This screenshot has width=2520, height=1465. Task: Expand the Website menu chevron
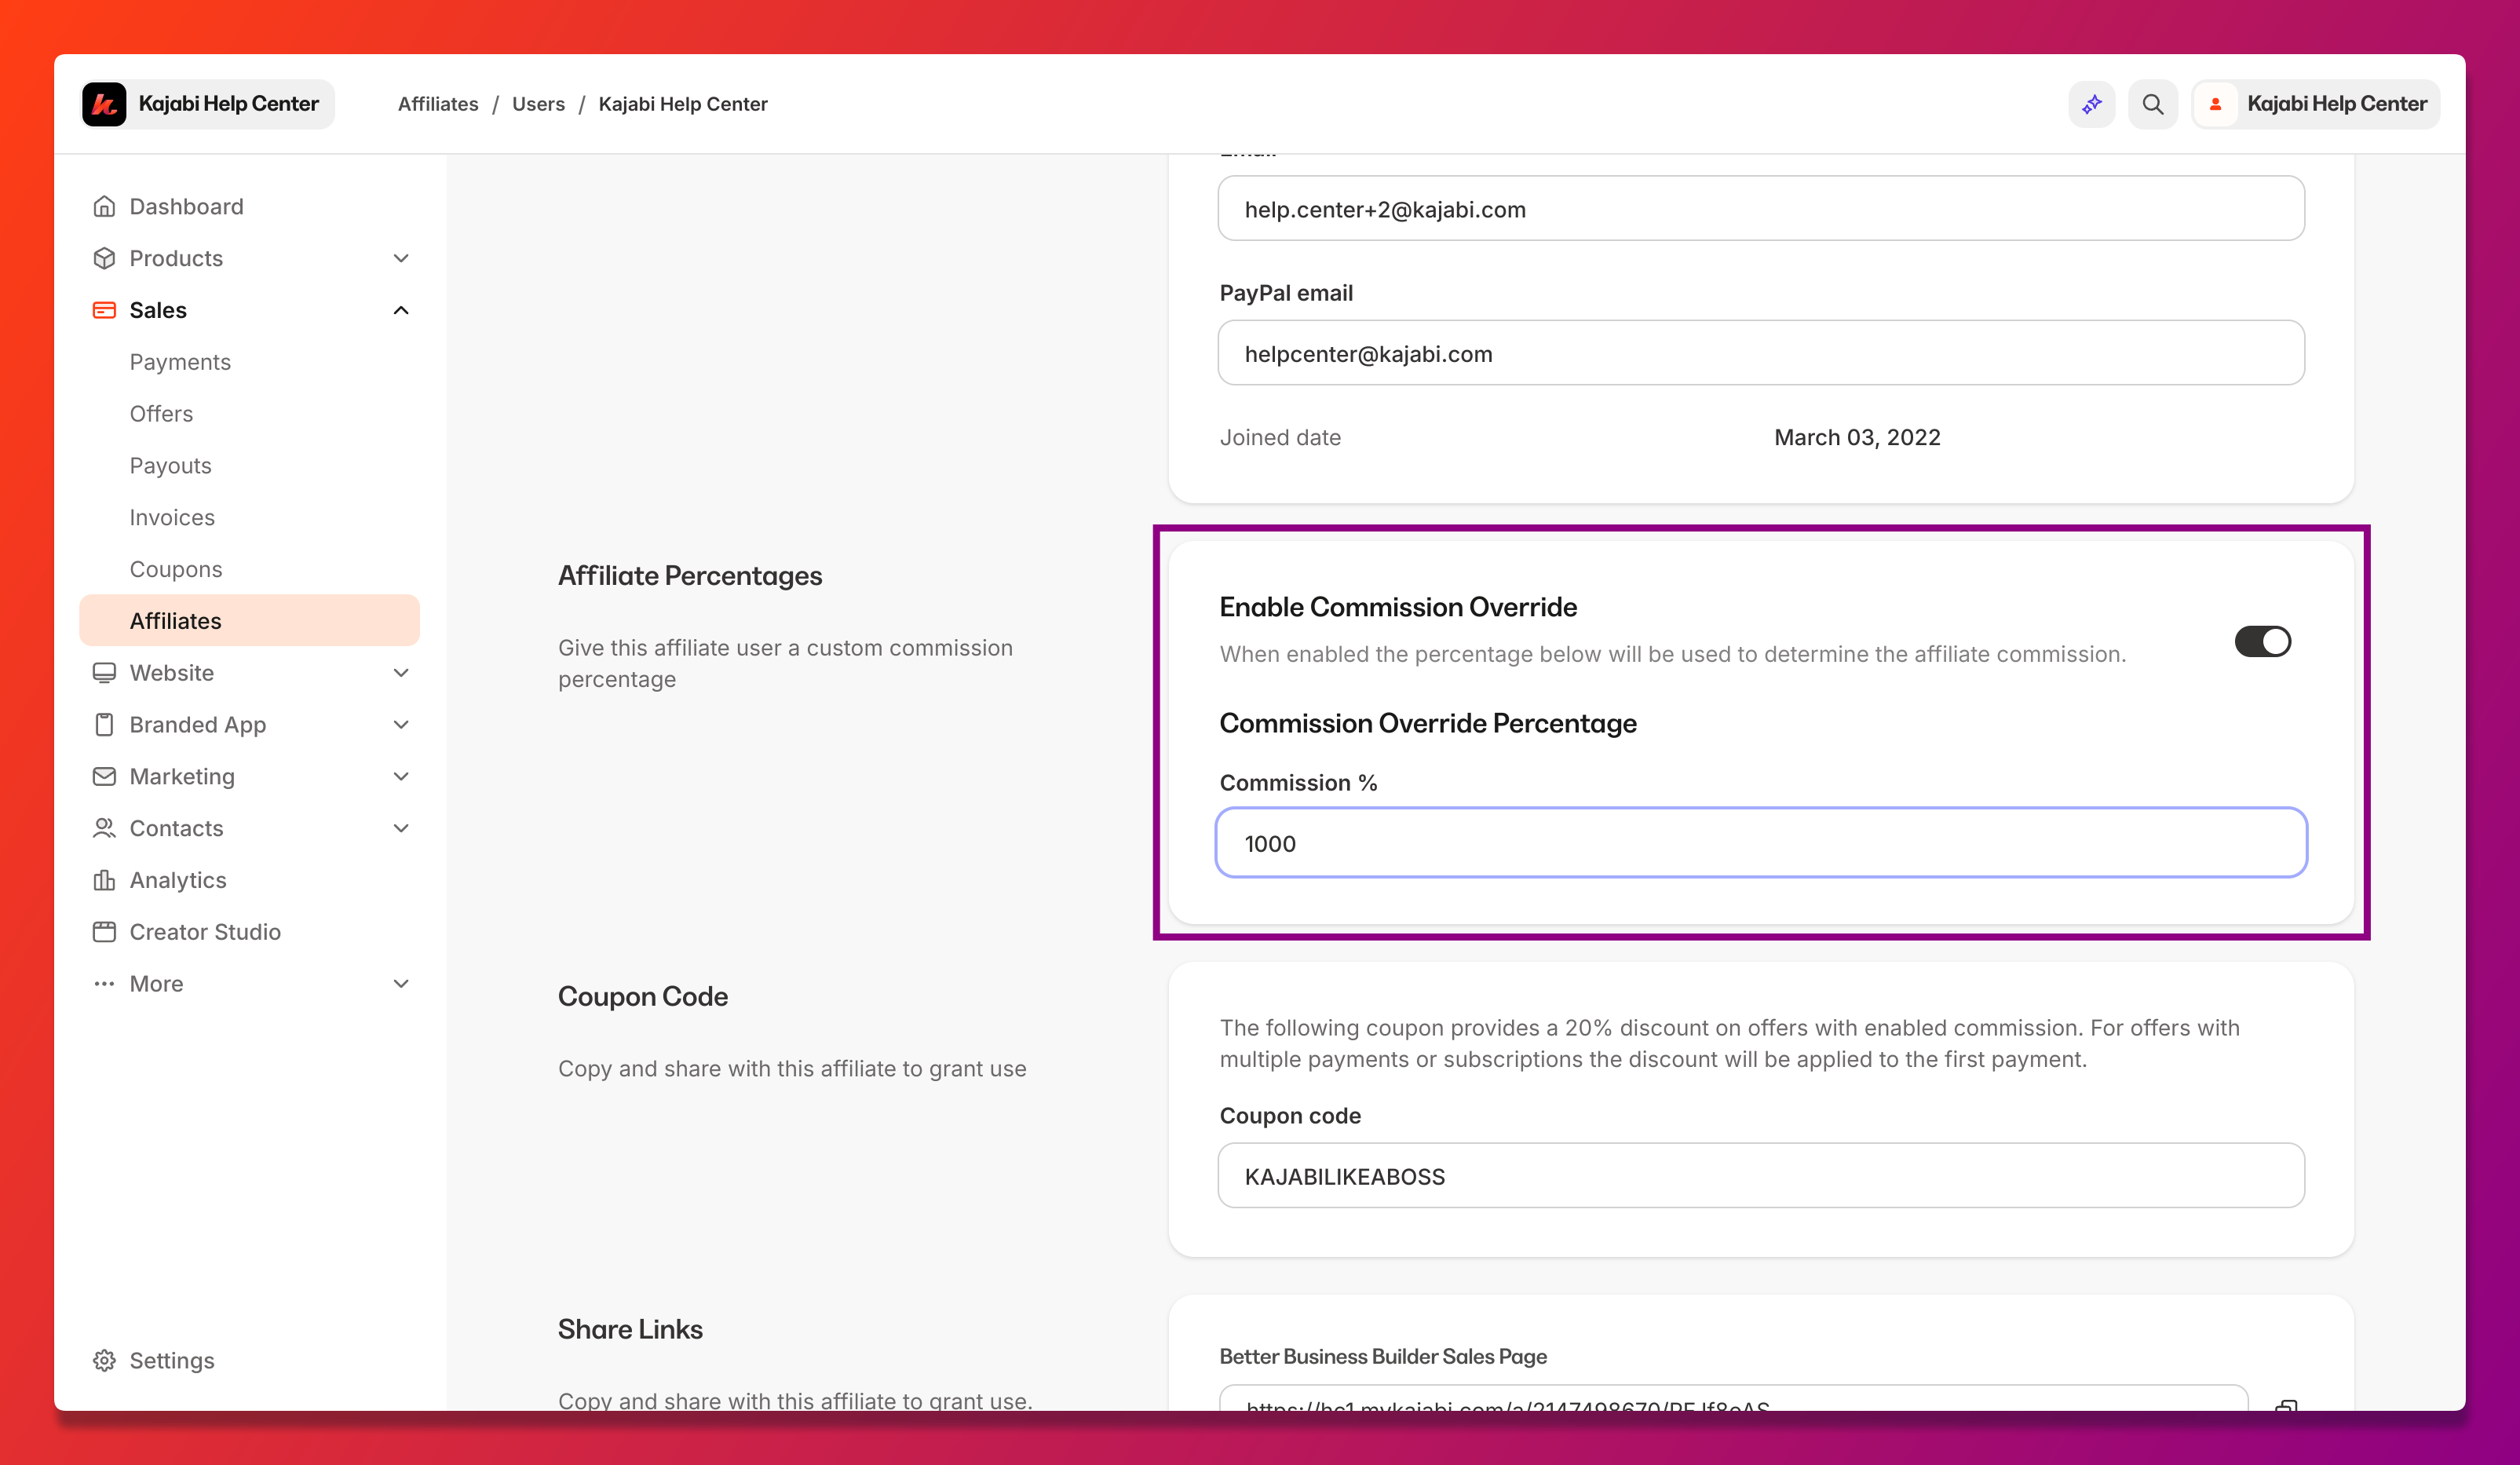[401, 673]
